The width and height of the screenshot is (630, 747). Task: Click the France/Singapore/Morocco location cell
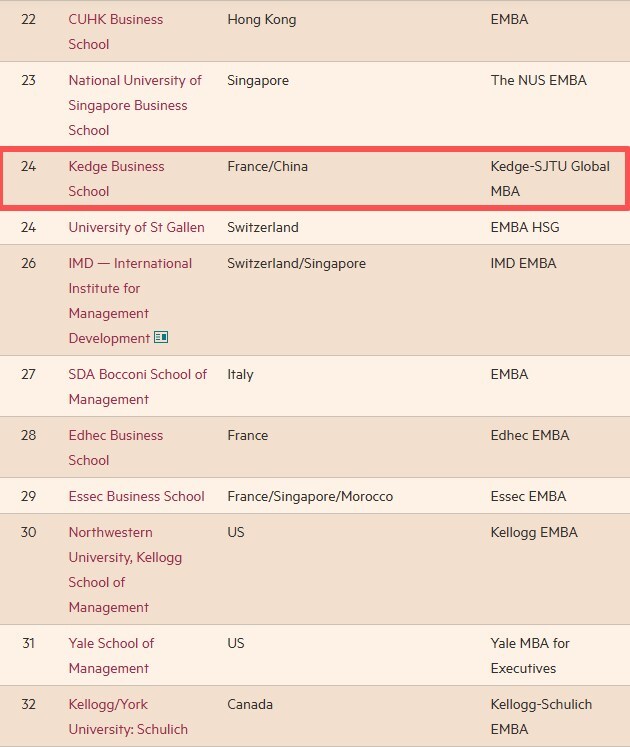310,496
